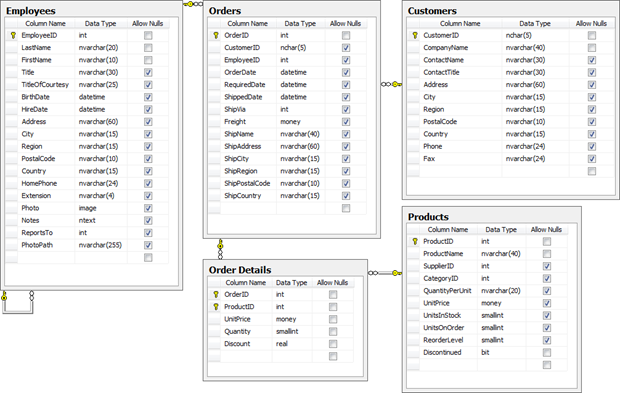Select the HomePhone column in Employees
This screenshot has height=393, width=620.
point(39,183)
